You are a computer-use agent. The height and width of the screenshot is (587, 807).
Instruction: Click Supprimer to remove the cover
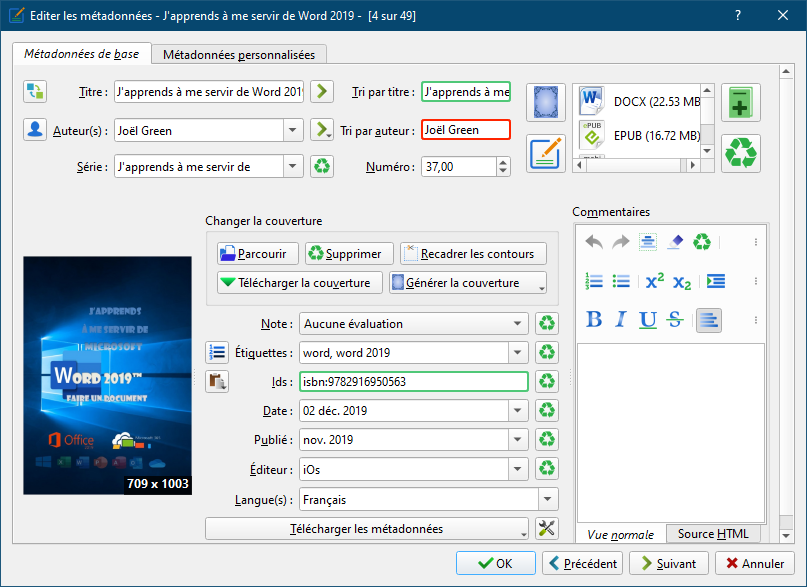tap(349, 254)
